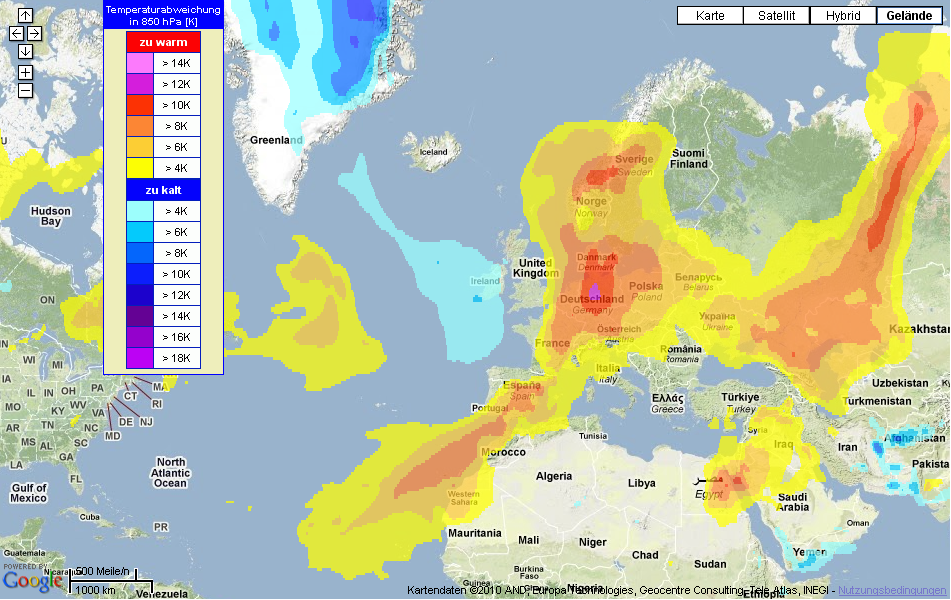
Task: Click the 'Temperaturabweichung in 850 hPa' title
Action: [163, 16]
